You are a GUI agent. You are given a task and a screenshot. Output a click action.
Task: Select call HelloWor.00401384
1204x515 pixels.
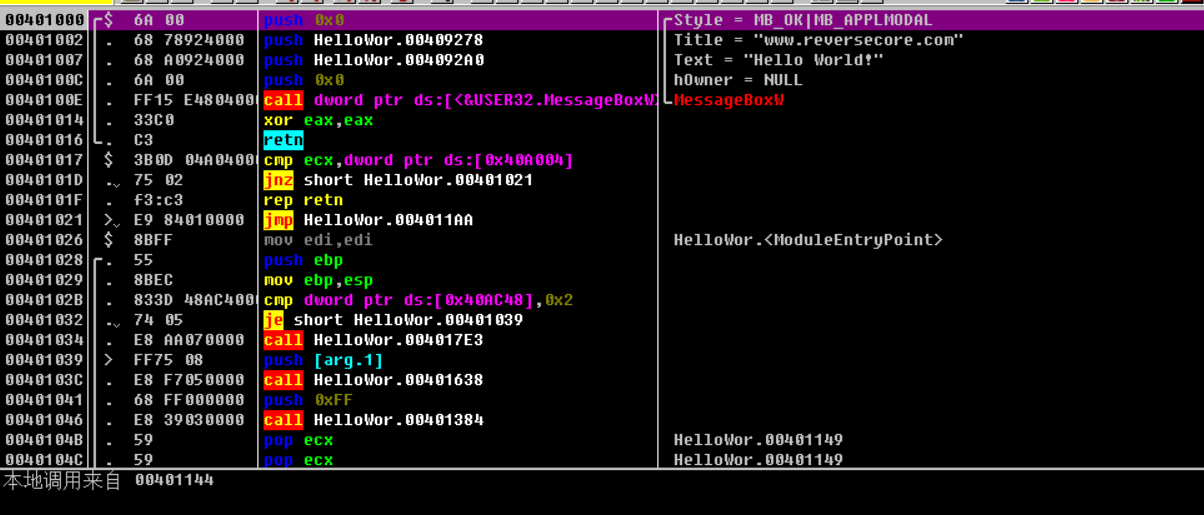(373, 420)
